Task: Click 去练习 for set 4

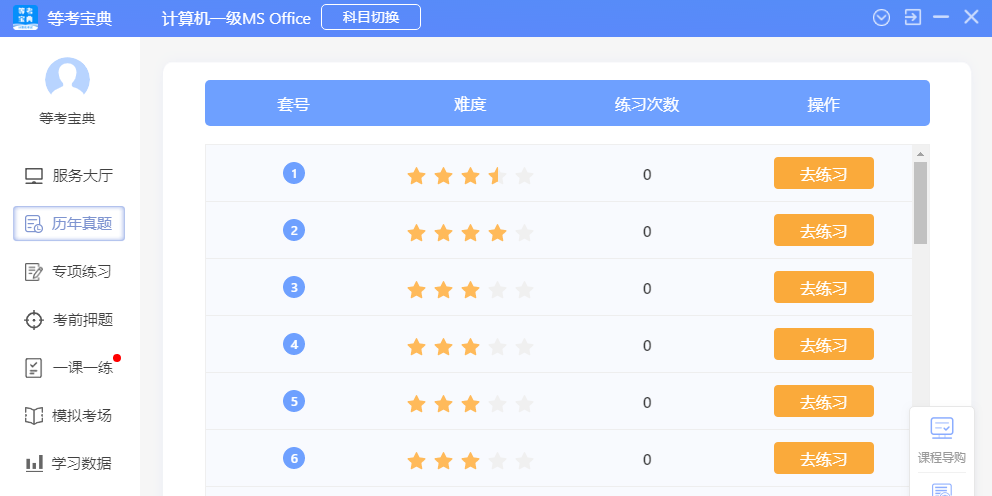Action: pyautogui.click(x=824, y=344)
